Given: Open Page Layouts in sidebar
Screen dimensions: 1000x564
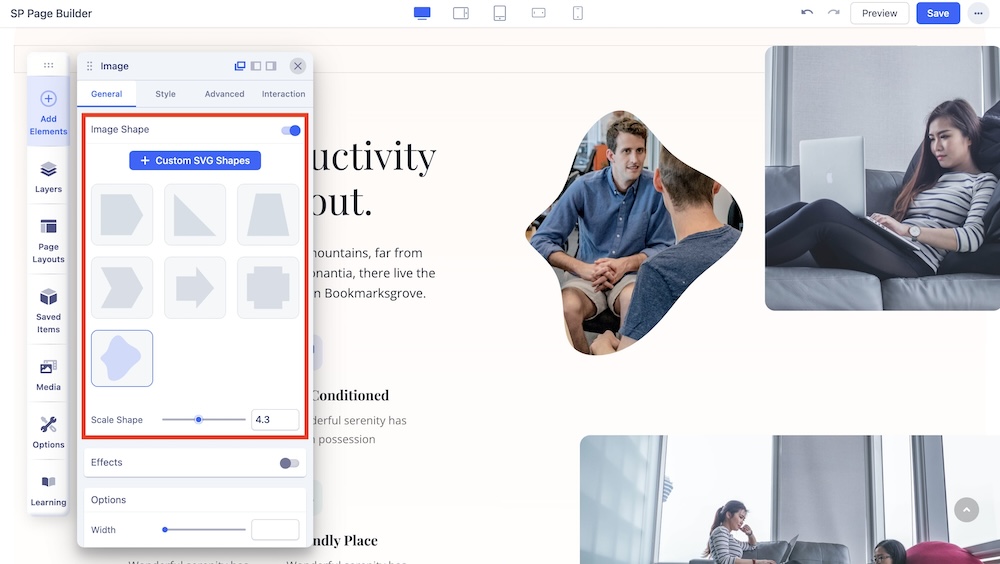Looking at the screenshot, I should [48, 227].
